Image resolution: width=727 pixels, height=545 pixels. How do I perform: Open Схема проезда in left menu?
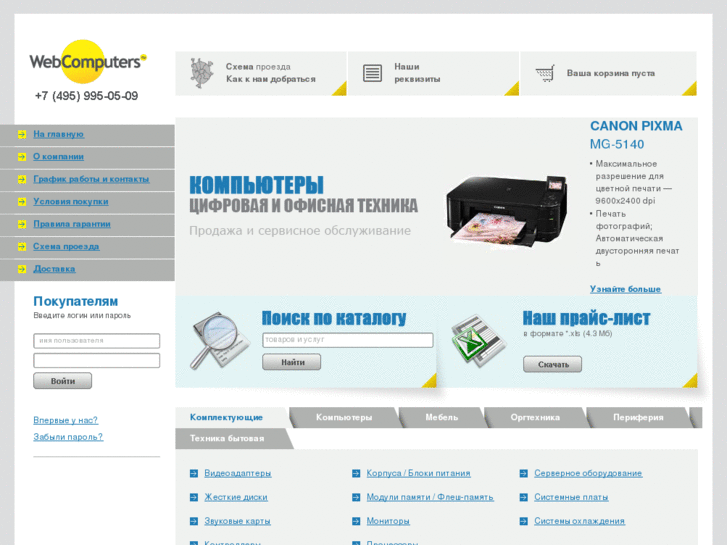coord(66,246)
